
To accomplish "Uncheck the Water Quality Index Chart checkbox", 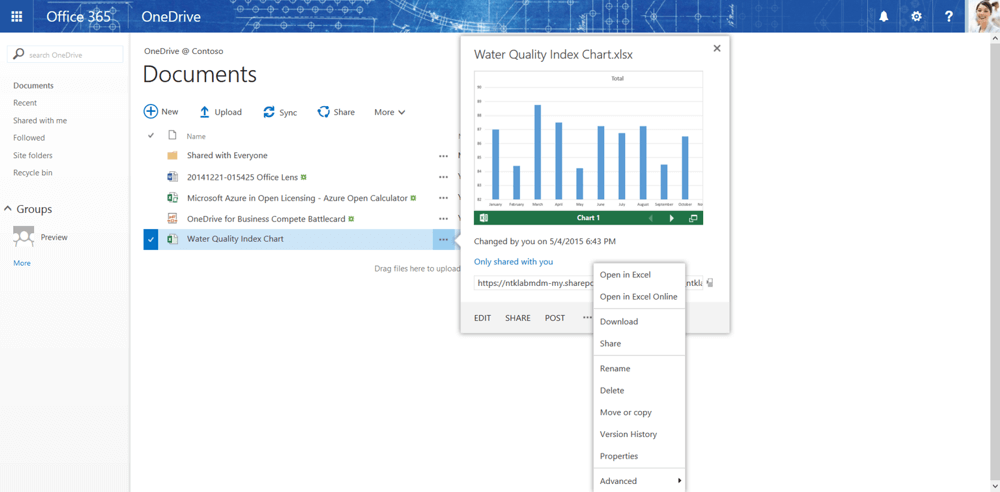I will [151, 240].
